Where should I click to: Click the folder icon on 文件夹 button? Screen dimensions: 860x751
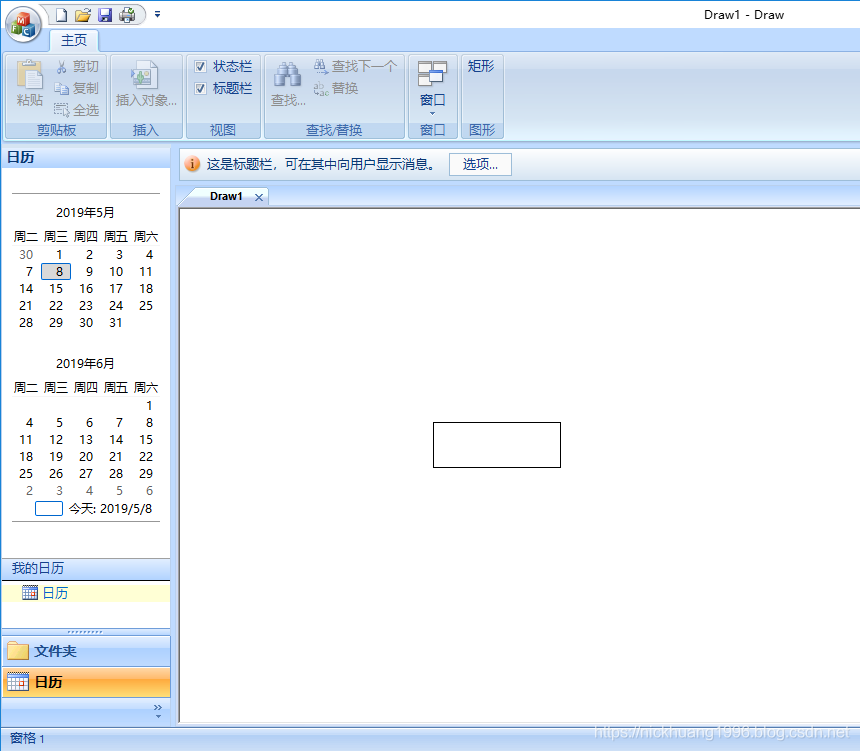(18, 651)
